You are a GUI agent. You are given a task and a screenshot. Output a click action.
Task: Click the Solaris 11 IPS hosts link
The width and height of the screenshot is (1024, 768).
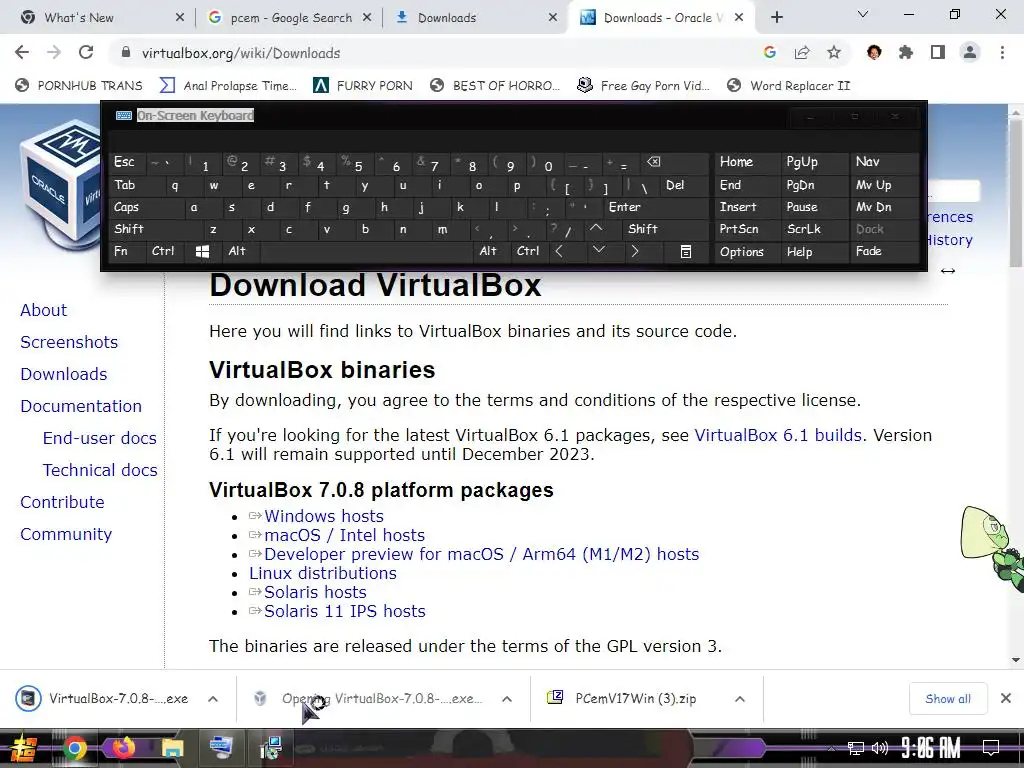click(x=345, y=611)
